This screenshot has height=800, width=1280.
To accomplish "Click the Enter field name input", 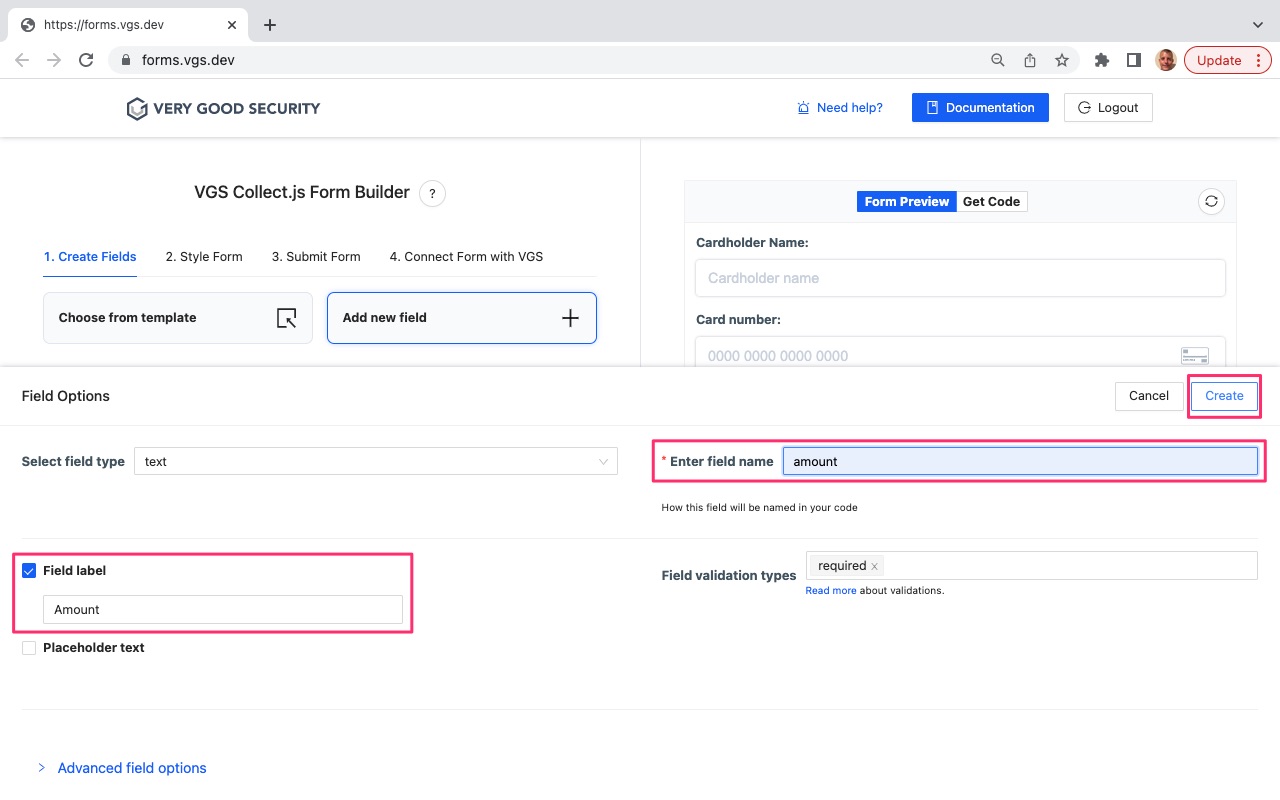I will [1020, 461].
